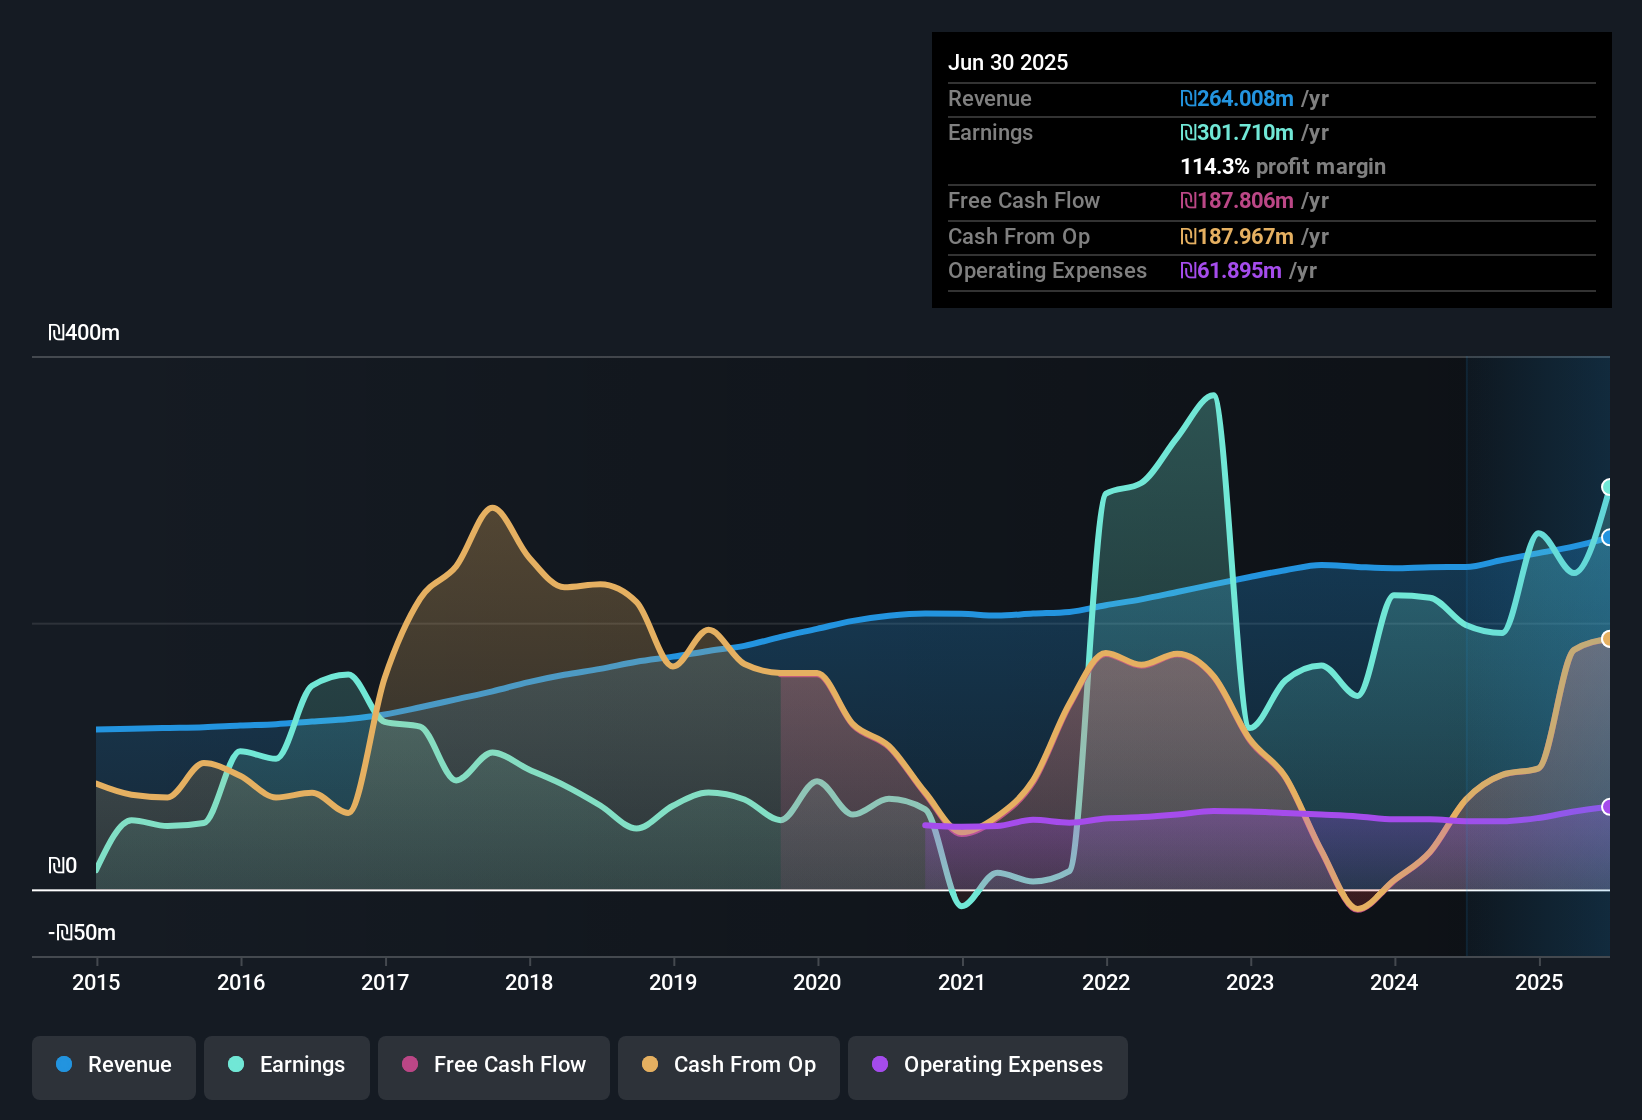Click the 2025 x-axis year label
This screenshot has height=1120, width=1642.
pyautogui.click(x=1539, y=983)
